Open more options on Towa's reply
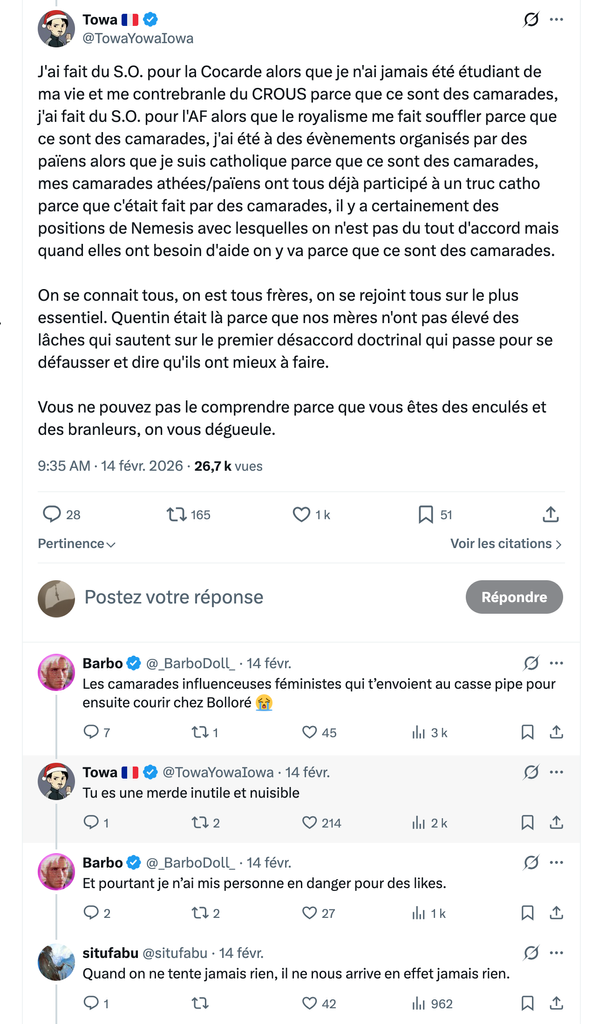 [x=557, y=773]
